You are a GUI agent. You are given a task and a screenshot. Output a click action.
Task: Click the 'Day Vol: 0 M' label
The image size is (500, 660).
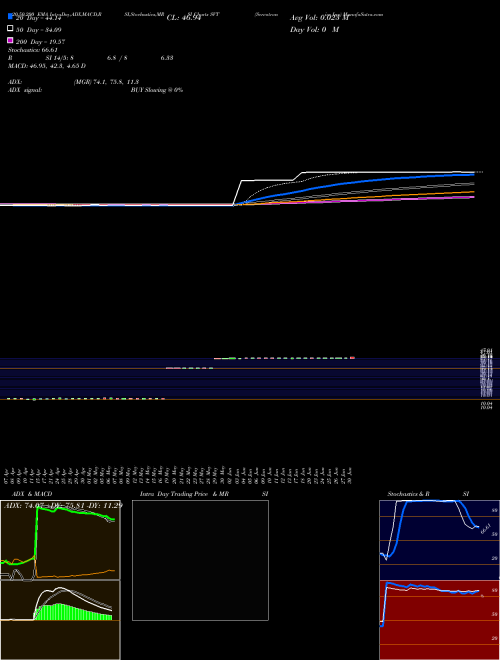click(x=314, y=30)
